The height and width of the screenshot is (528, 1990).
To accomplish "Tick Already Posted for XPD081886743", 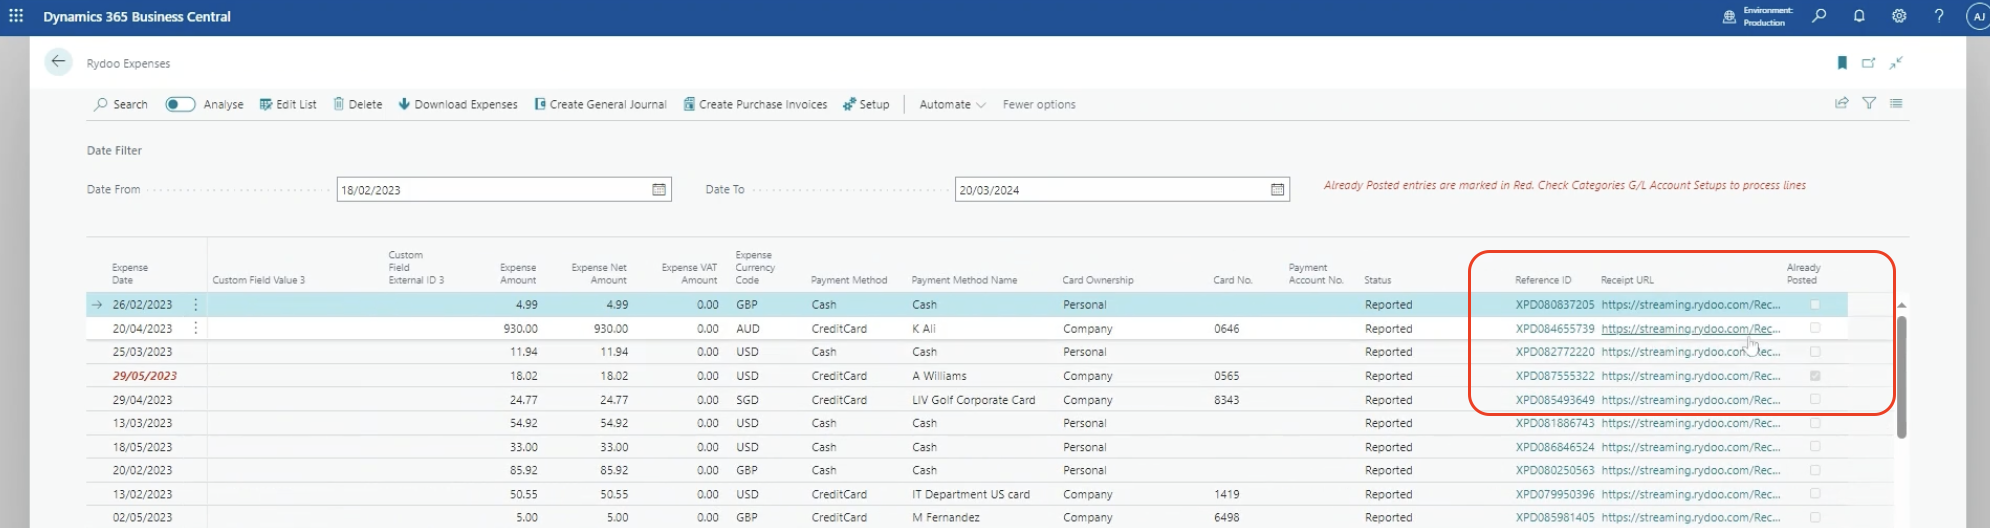I will pyautogui.click(x=1815, y=423).
